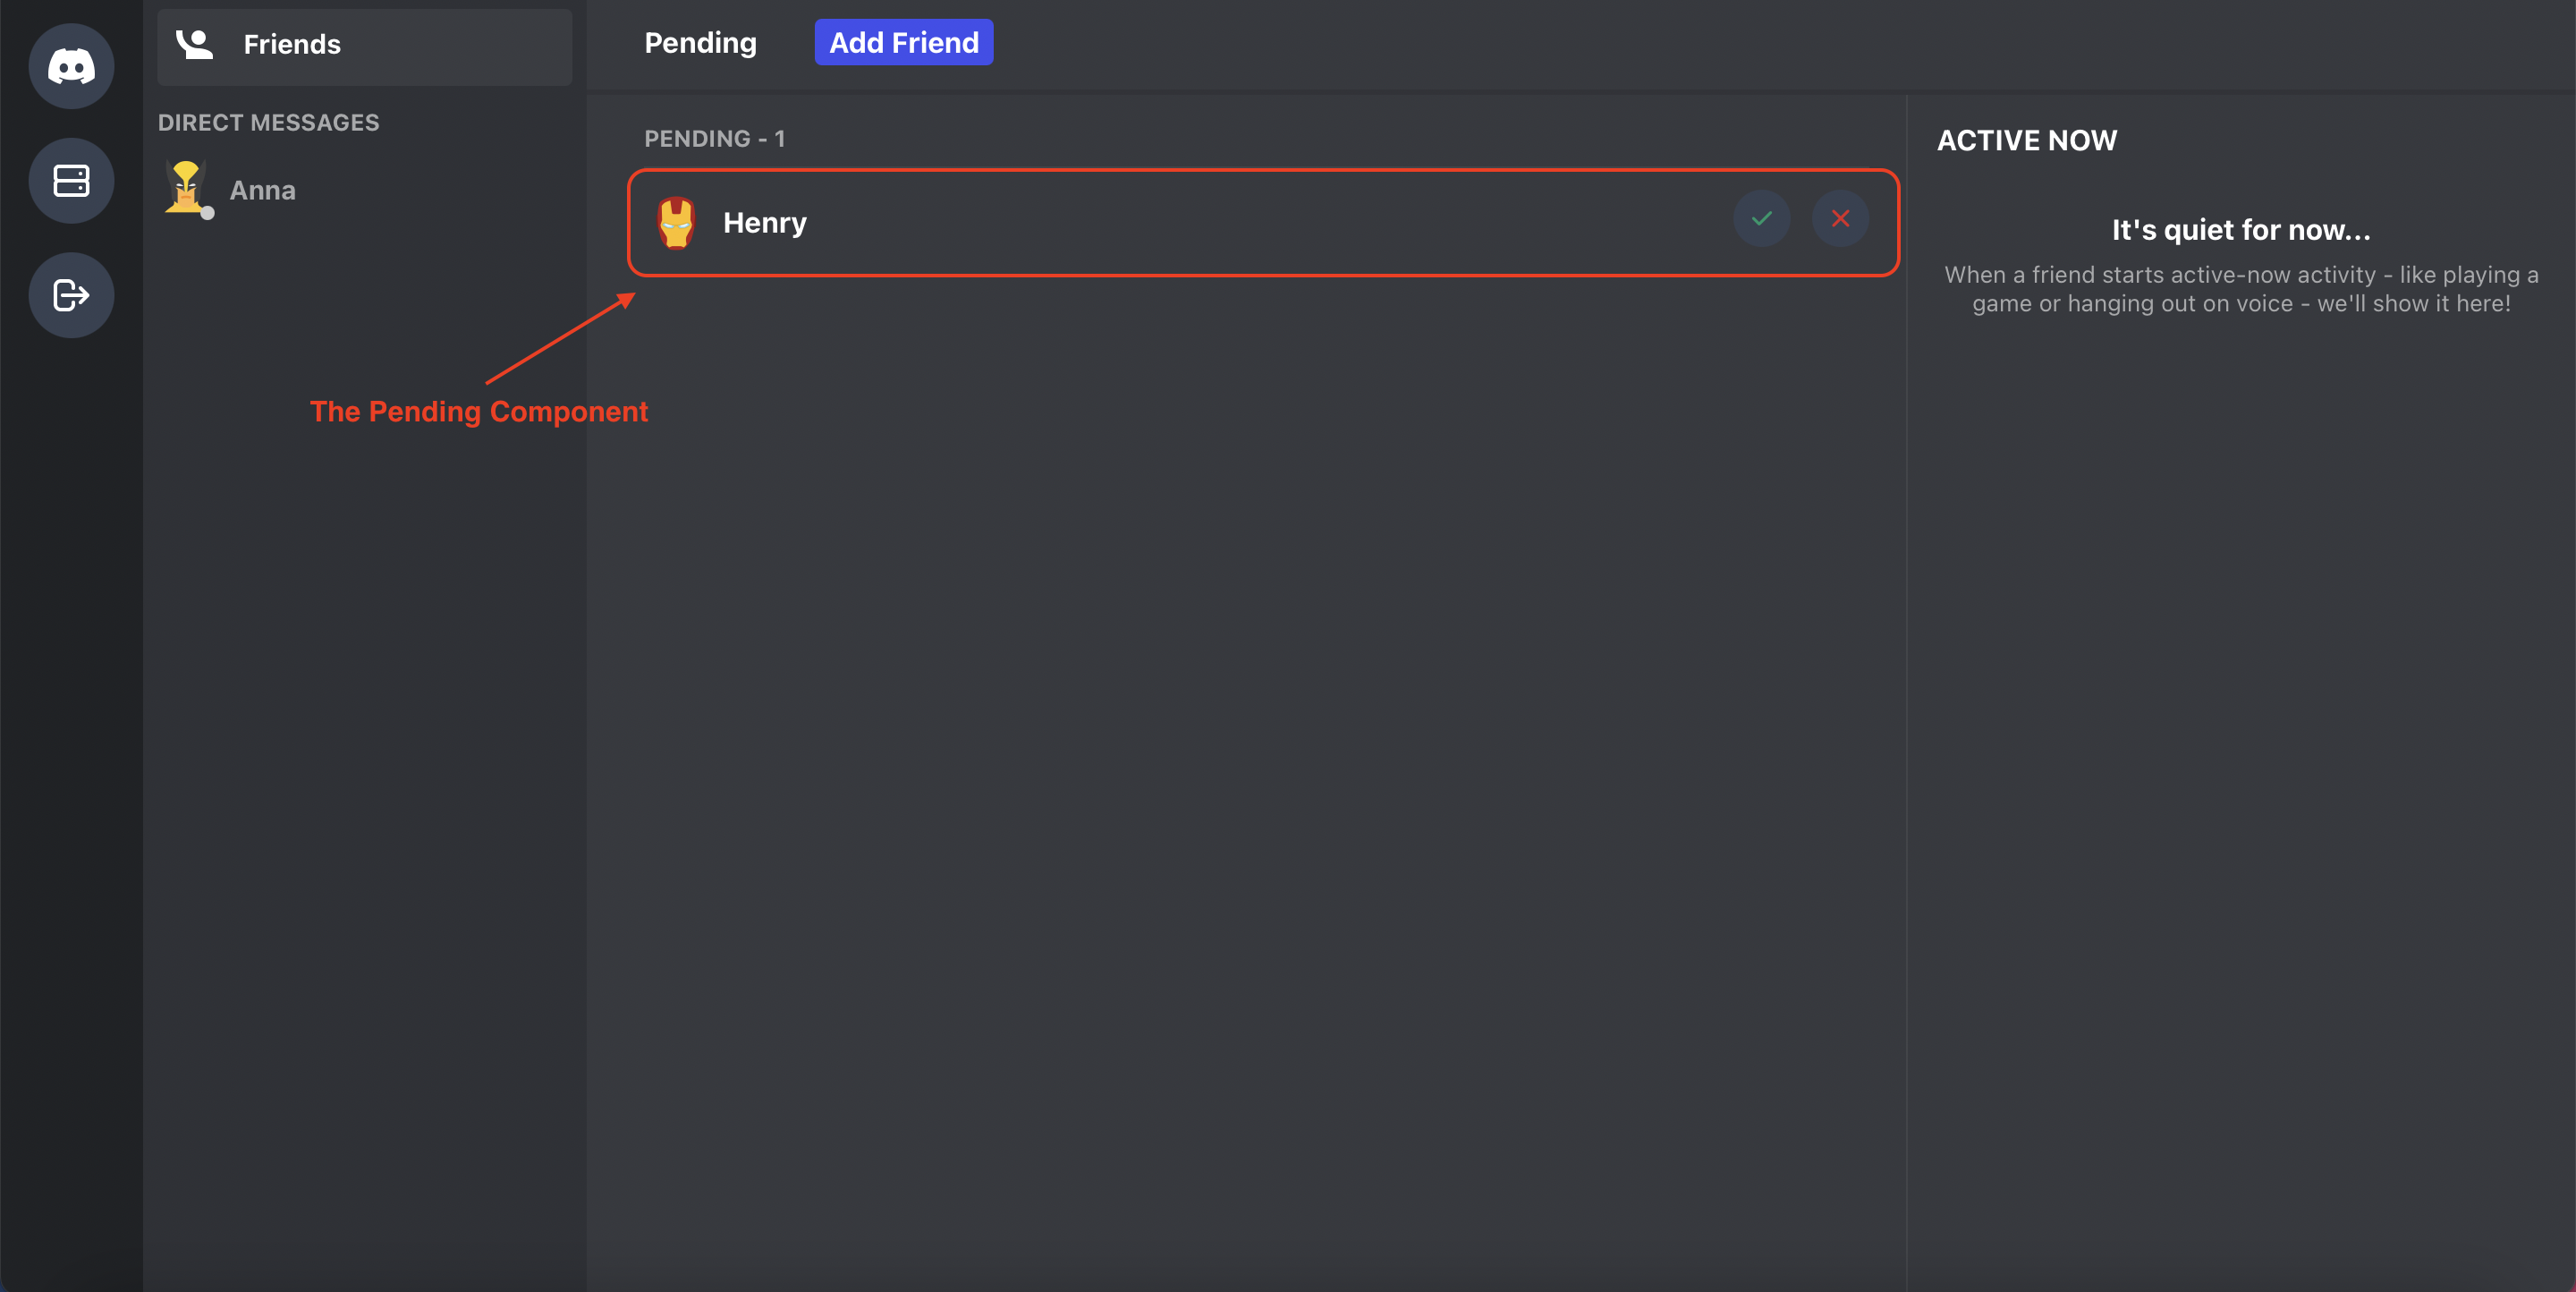Click the It's quiet for now text
The height and width of the screenshot is (1292, 2576).
(2241, 231)
